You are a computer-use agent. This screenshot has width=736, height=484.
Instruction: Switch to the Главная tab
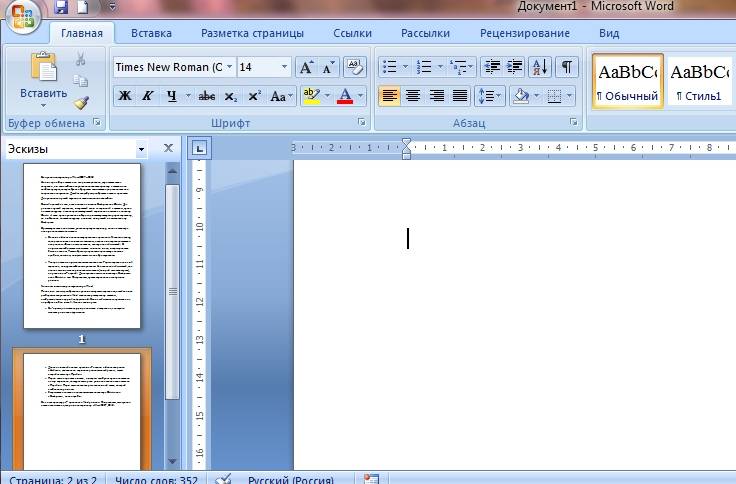(x=82, y=33)
